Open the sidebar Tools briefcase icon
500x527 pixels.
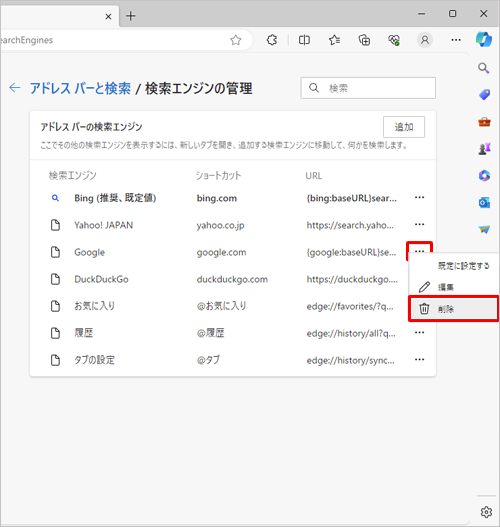(x=484, y=122)
